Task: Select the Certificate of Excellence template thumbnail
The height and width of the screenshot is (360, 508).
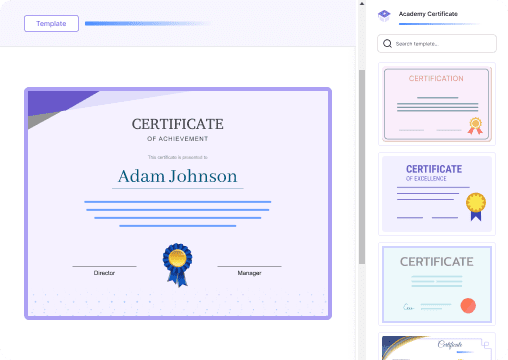Action: coord(437,194)
